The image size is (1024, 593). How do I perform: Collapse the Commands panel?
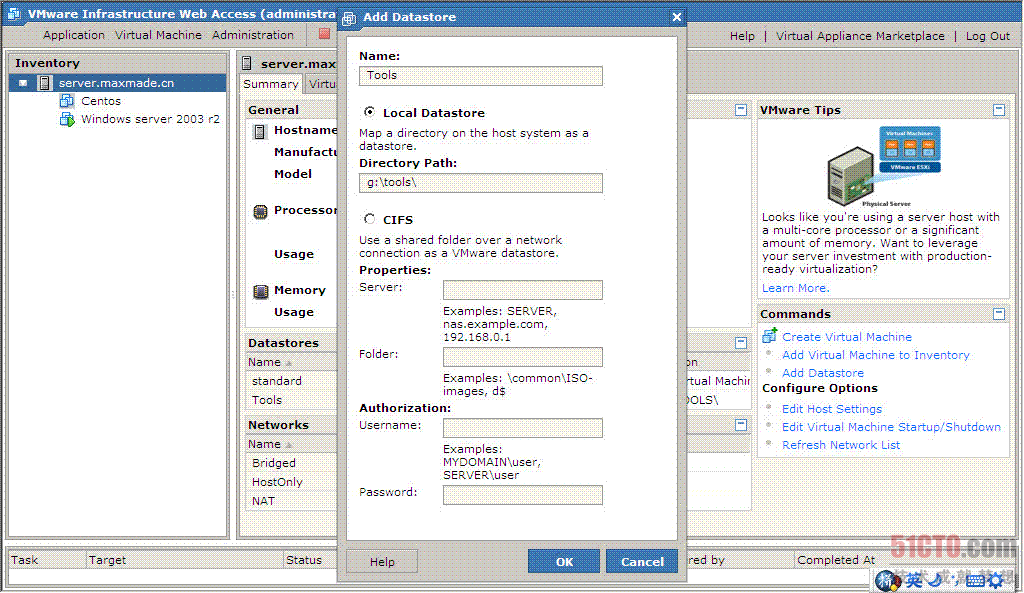tap(999, 313)
